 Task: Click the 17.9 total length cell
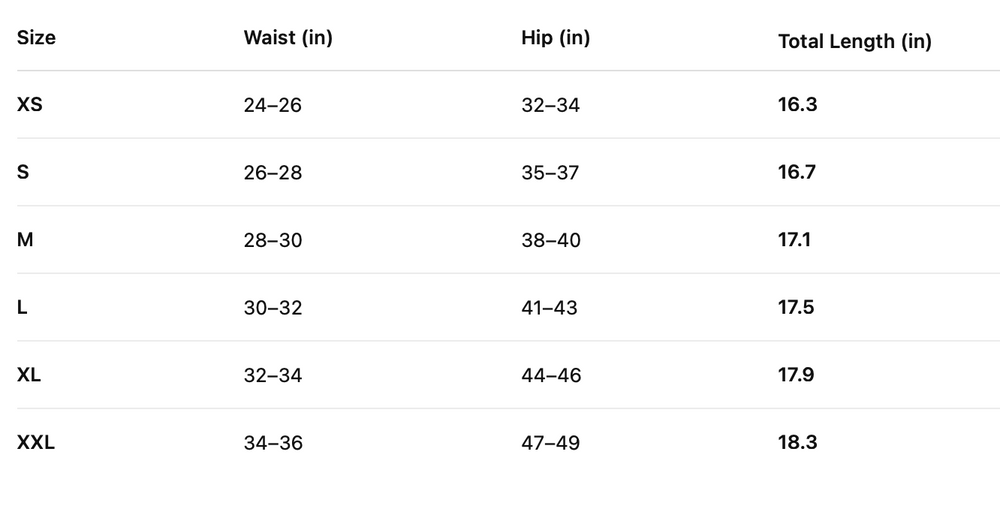point(797,375)
